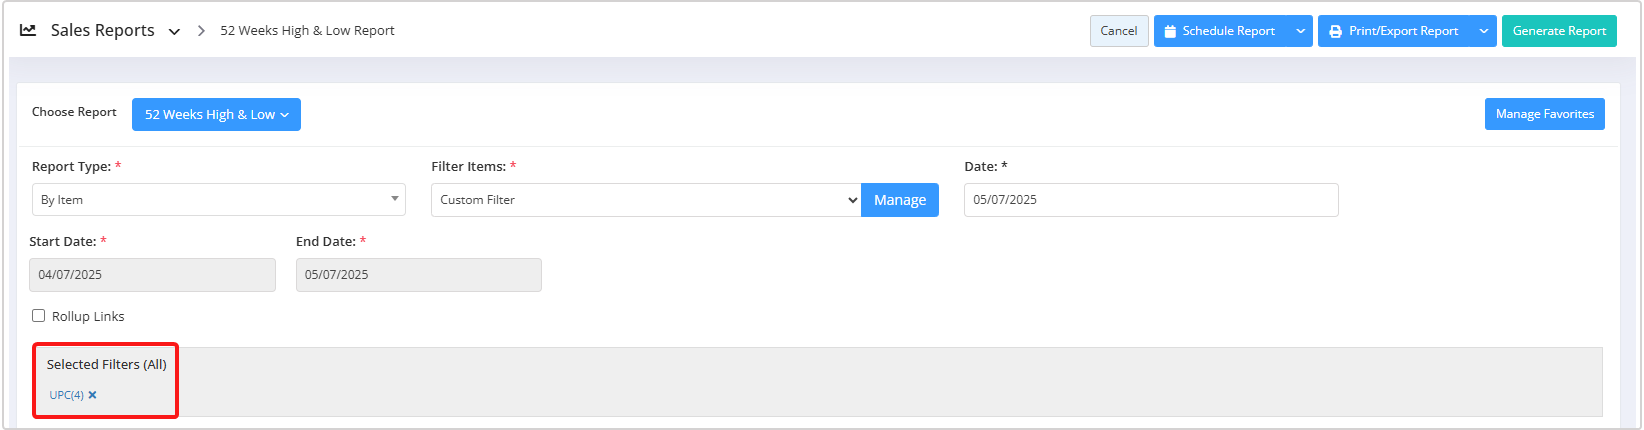The height and width of the screenshot is (430, 1644).
Task: Remove the UPC(4) filter using its X icon
Action: pyautogui.click(x=93, y=395)
